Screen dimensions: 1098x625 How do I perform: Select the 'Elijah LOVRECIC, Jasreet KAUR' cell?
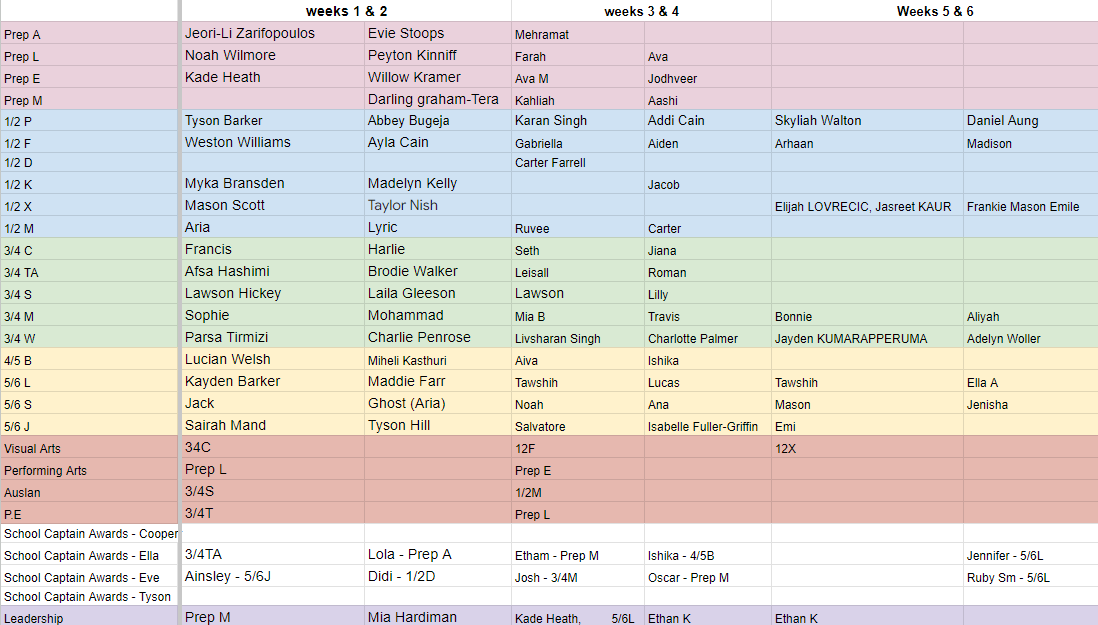pos(863,207)
